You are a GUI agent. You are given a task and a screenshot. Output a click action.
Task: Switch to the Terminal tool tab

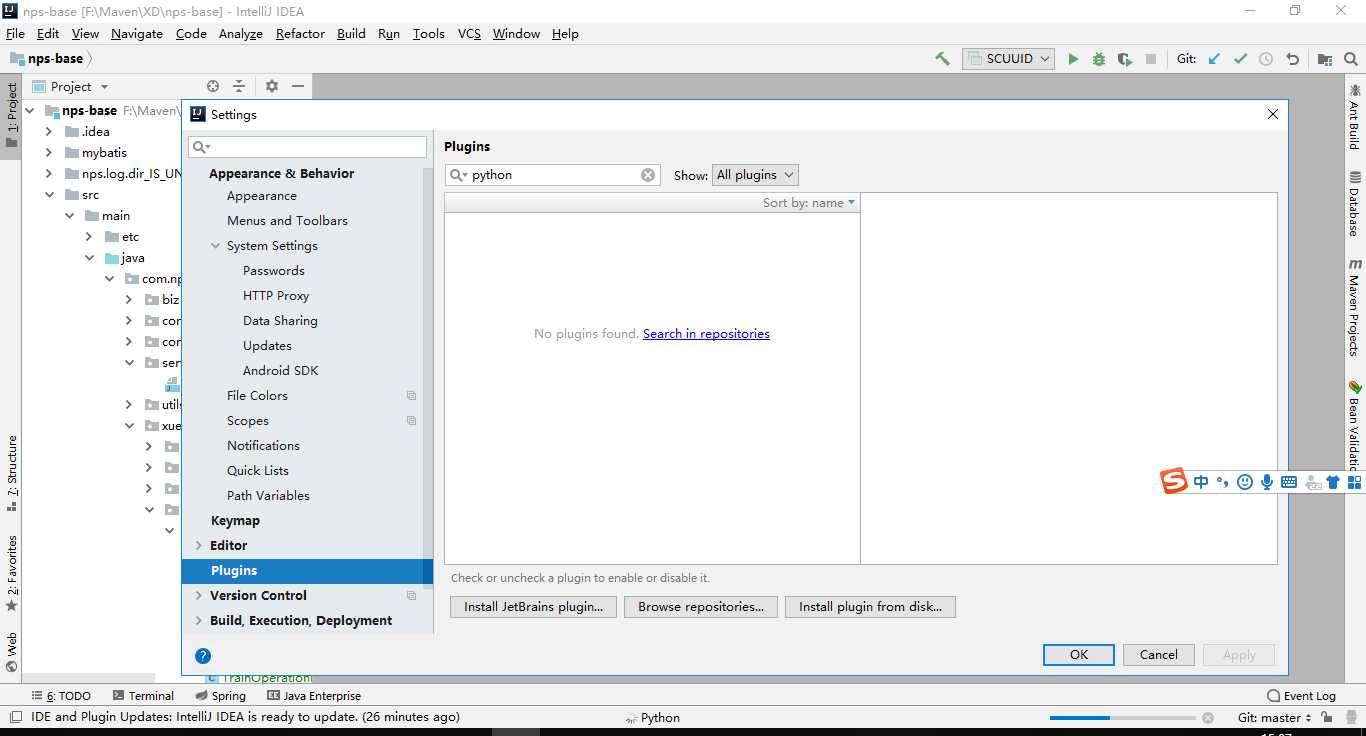(x=143, y=696)
